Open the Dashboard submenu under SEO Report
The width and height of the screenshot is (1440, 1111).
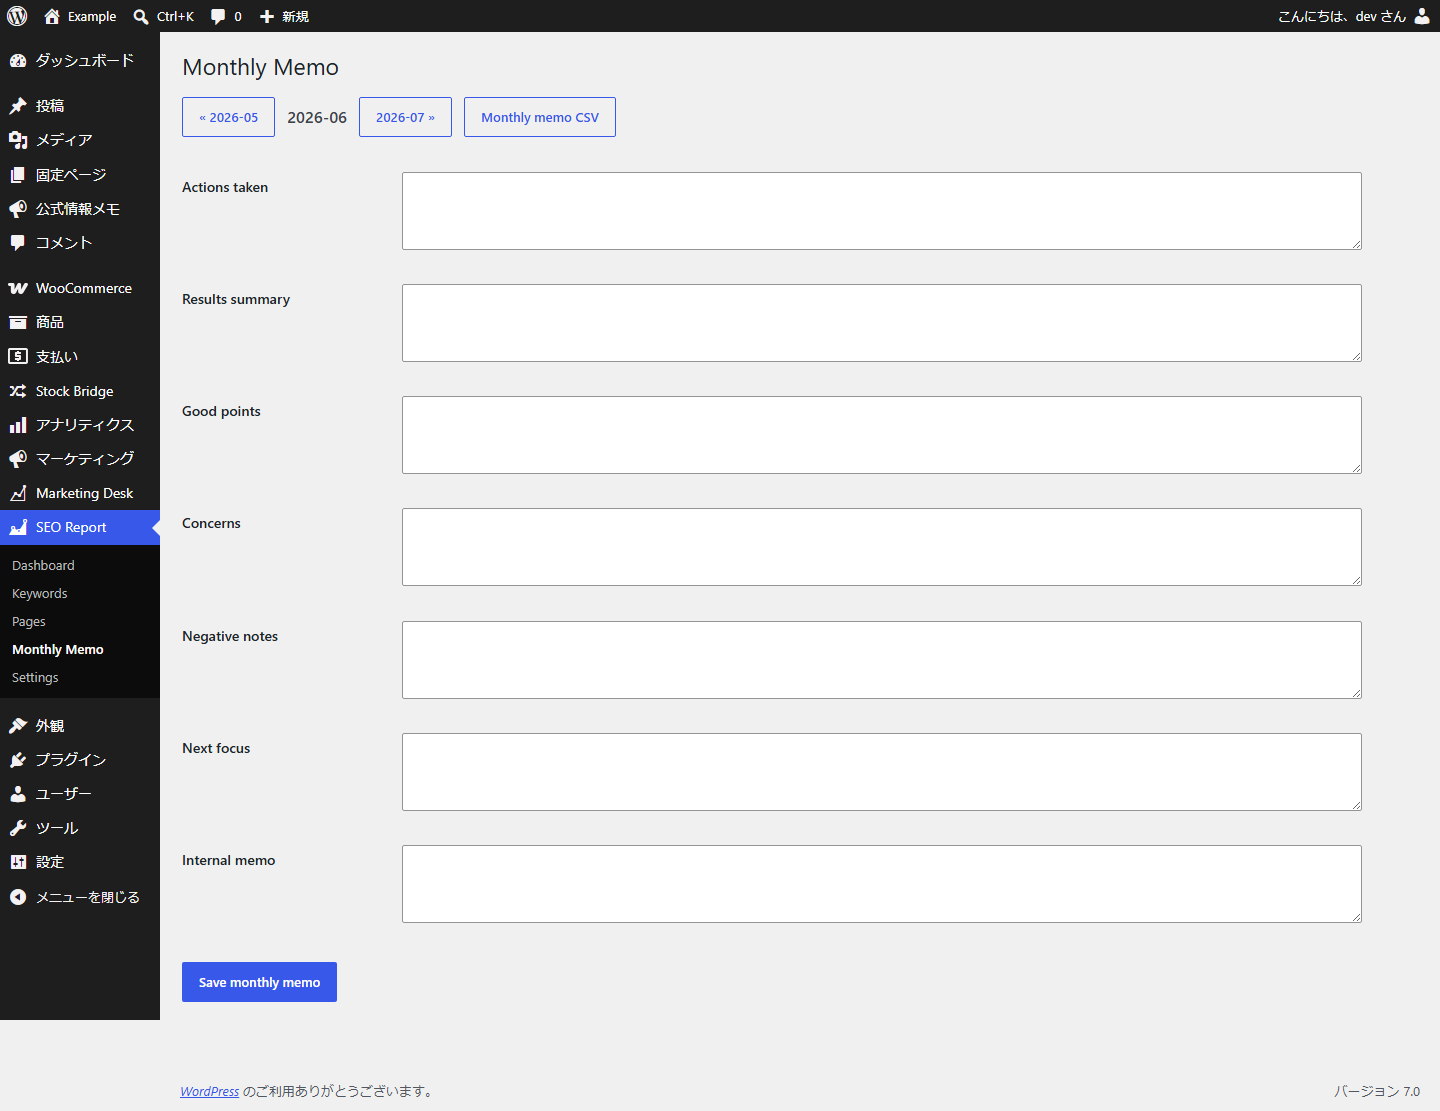pos(43,565)
